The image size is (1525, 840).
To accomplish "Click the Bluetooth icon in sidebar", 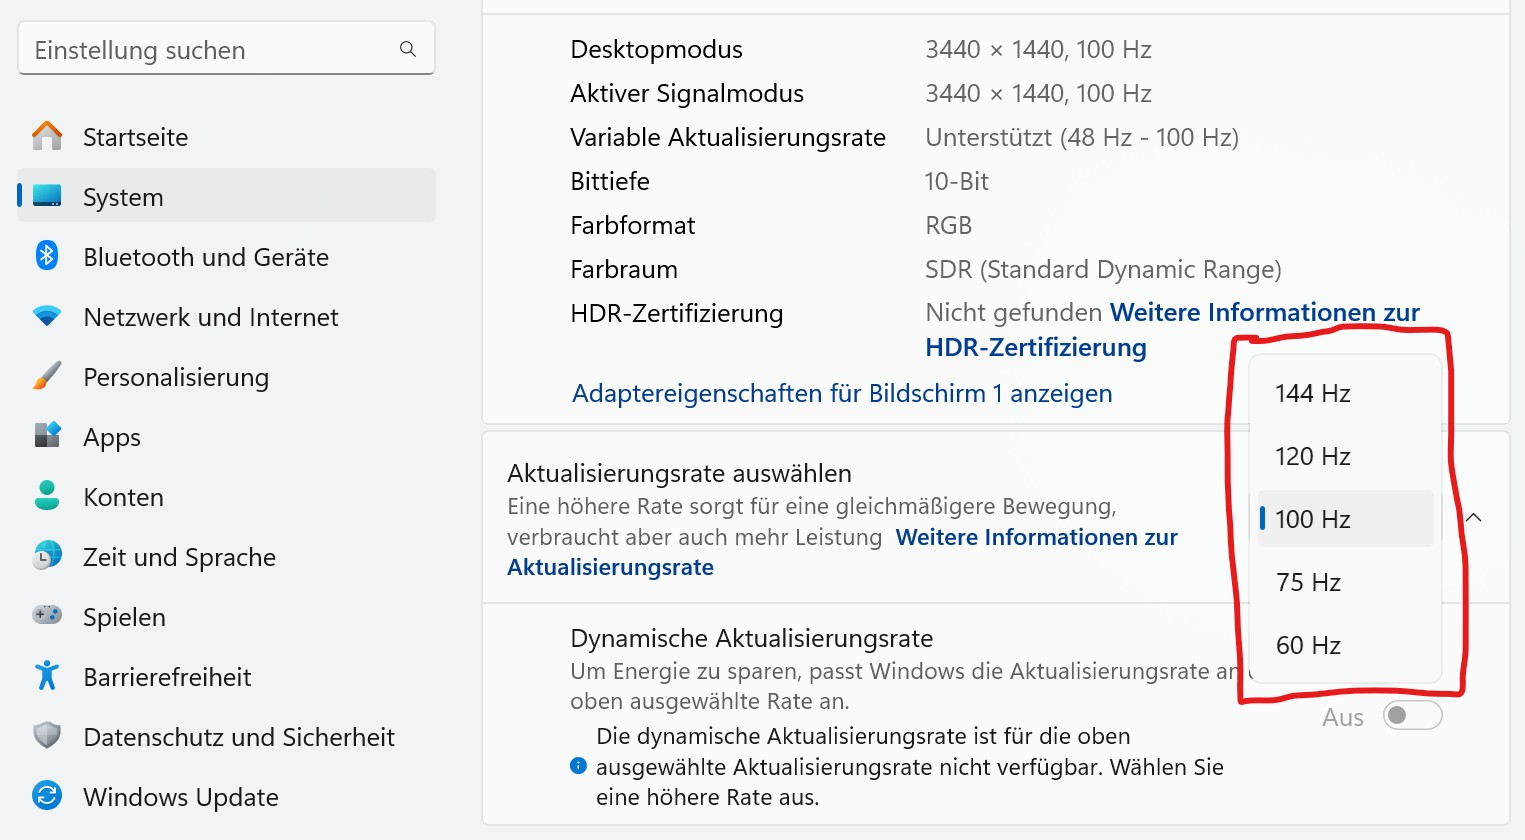I will 47,256.
